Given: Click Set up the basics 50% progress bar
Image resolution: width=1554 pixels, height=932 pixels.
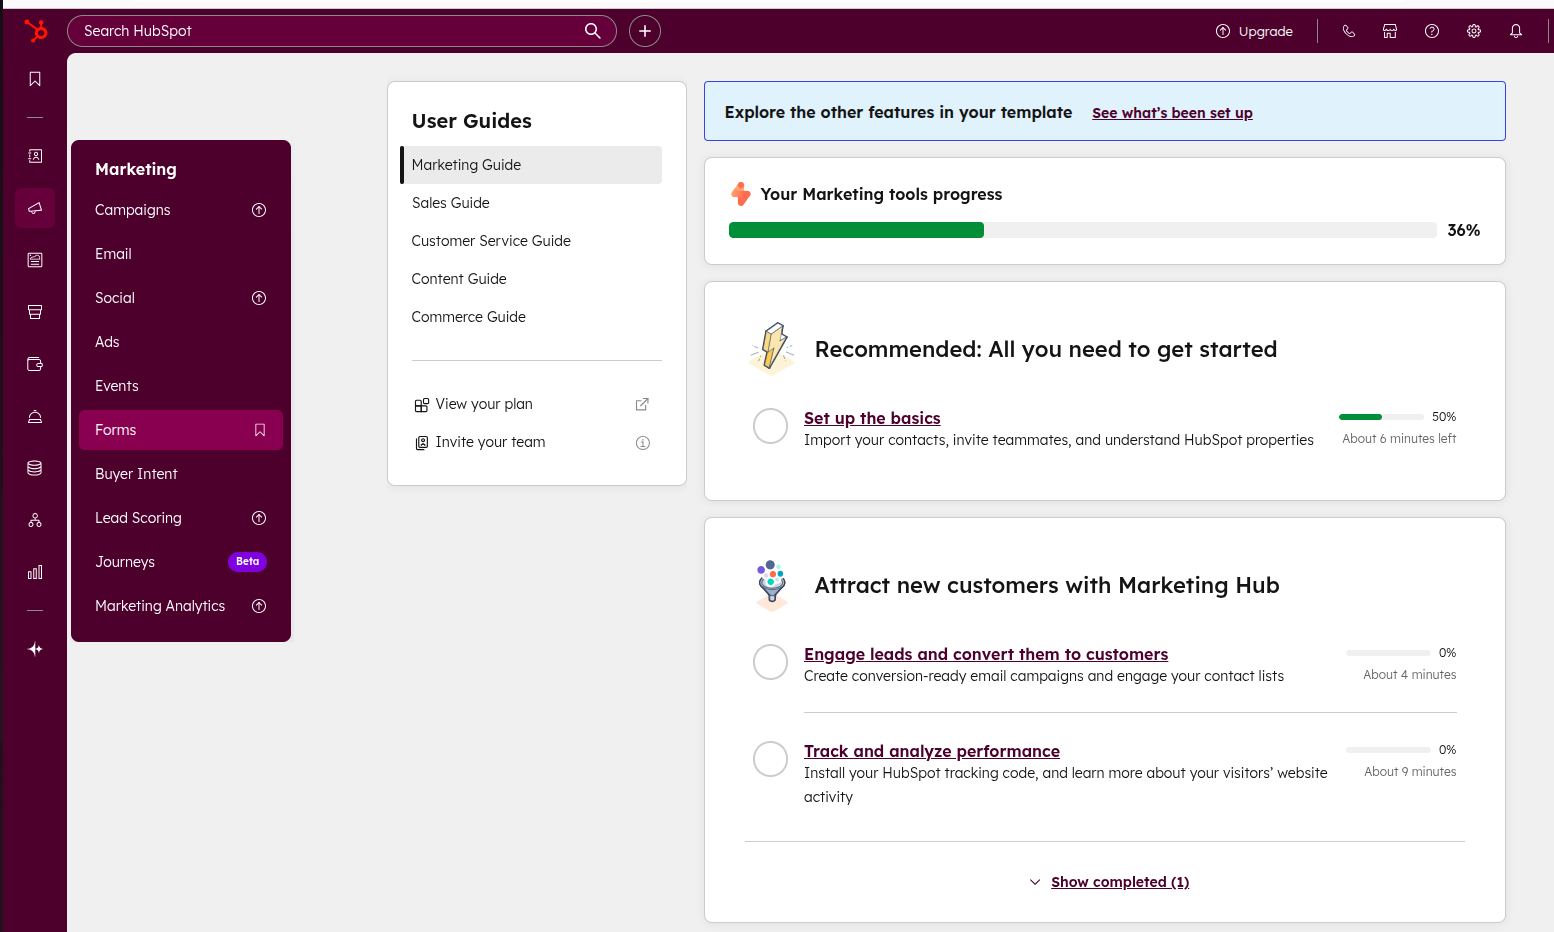Looking at the screenshot, I should coord(1381,417).
